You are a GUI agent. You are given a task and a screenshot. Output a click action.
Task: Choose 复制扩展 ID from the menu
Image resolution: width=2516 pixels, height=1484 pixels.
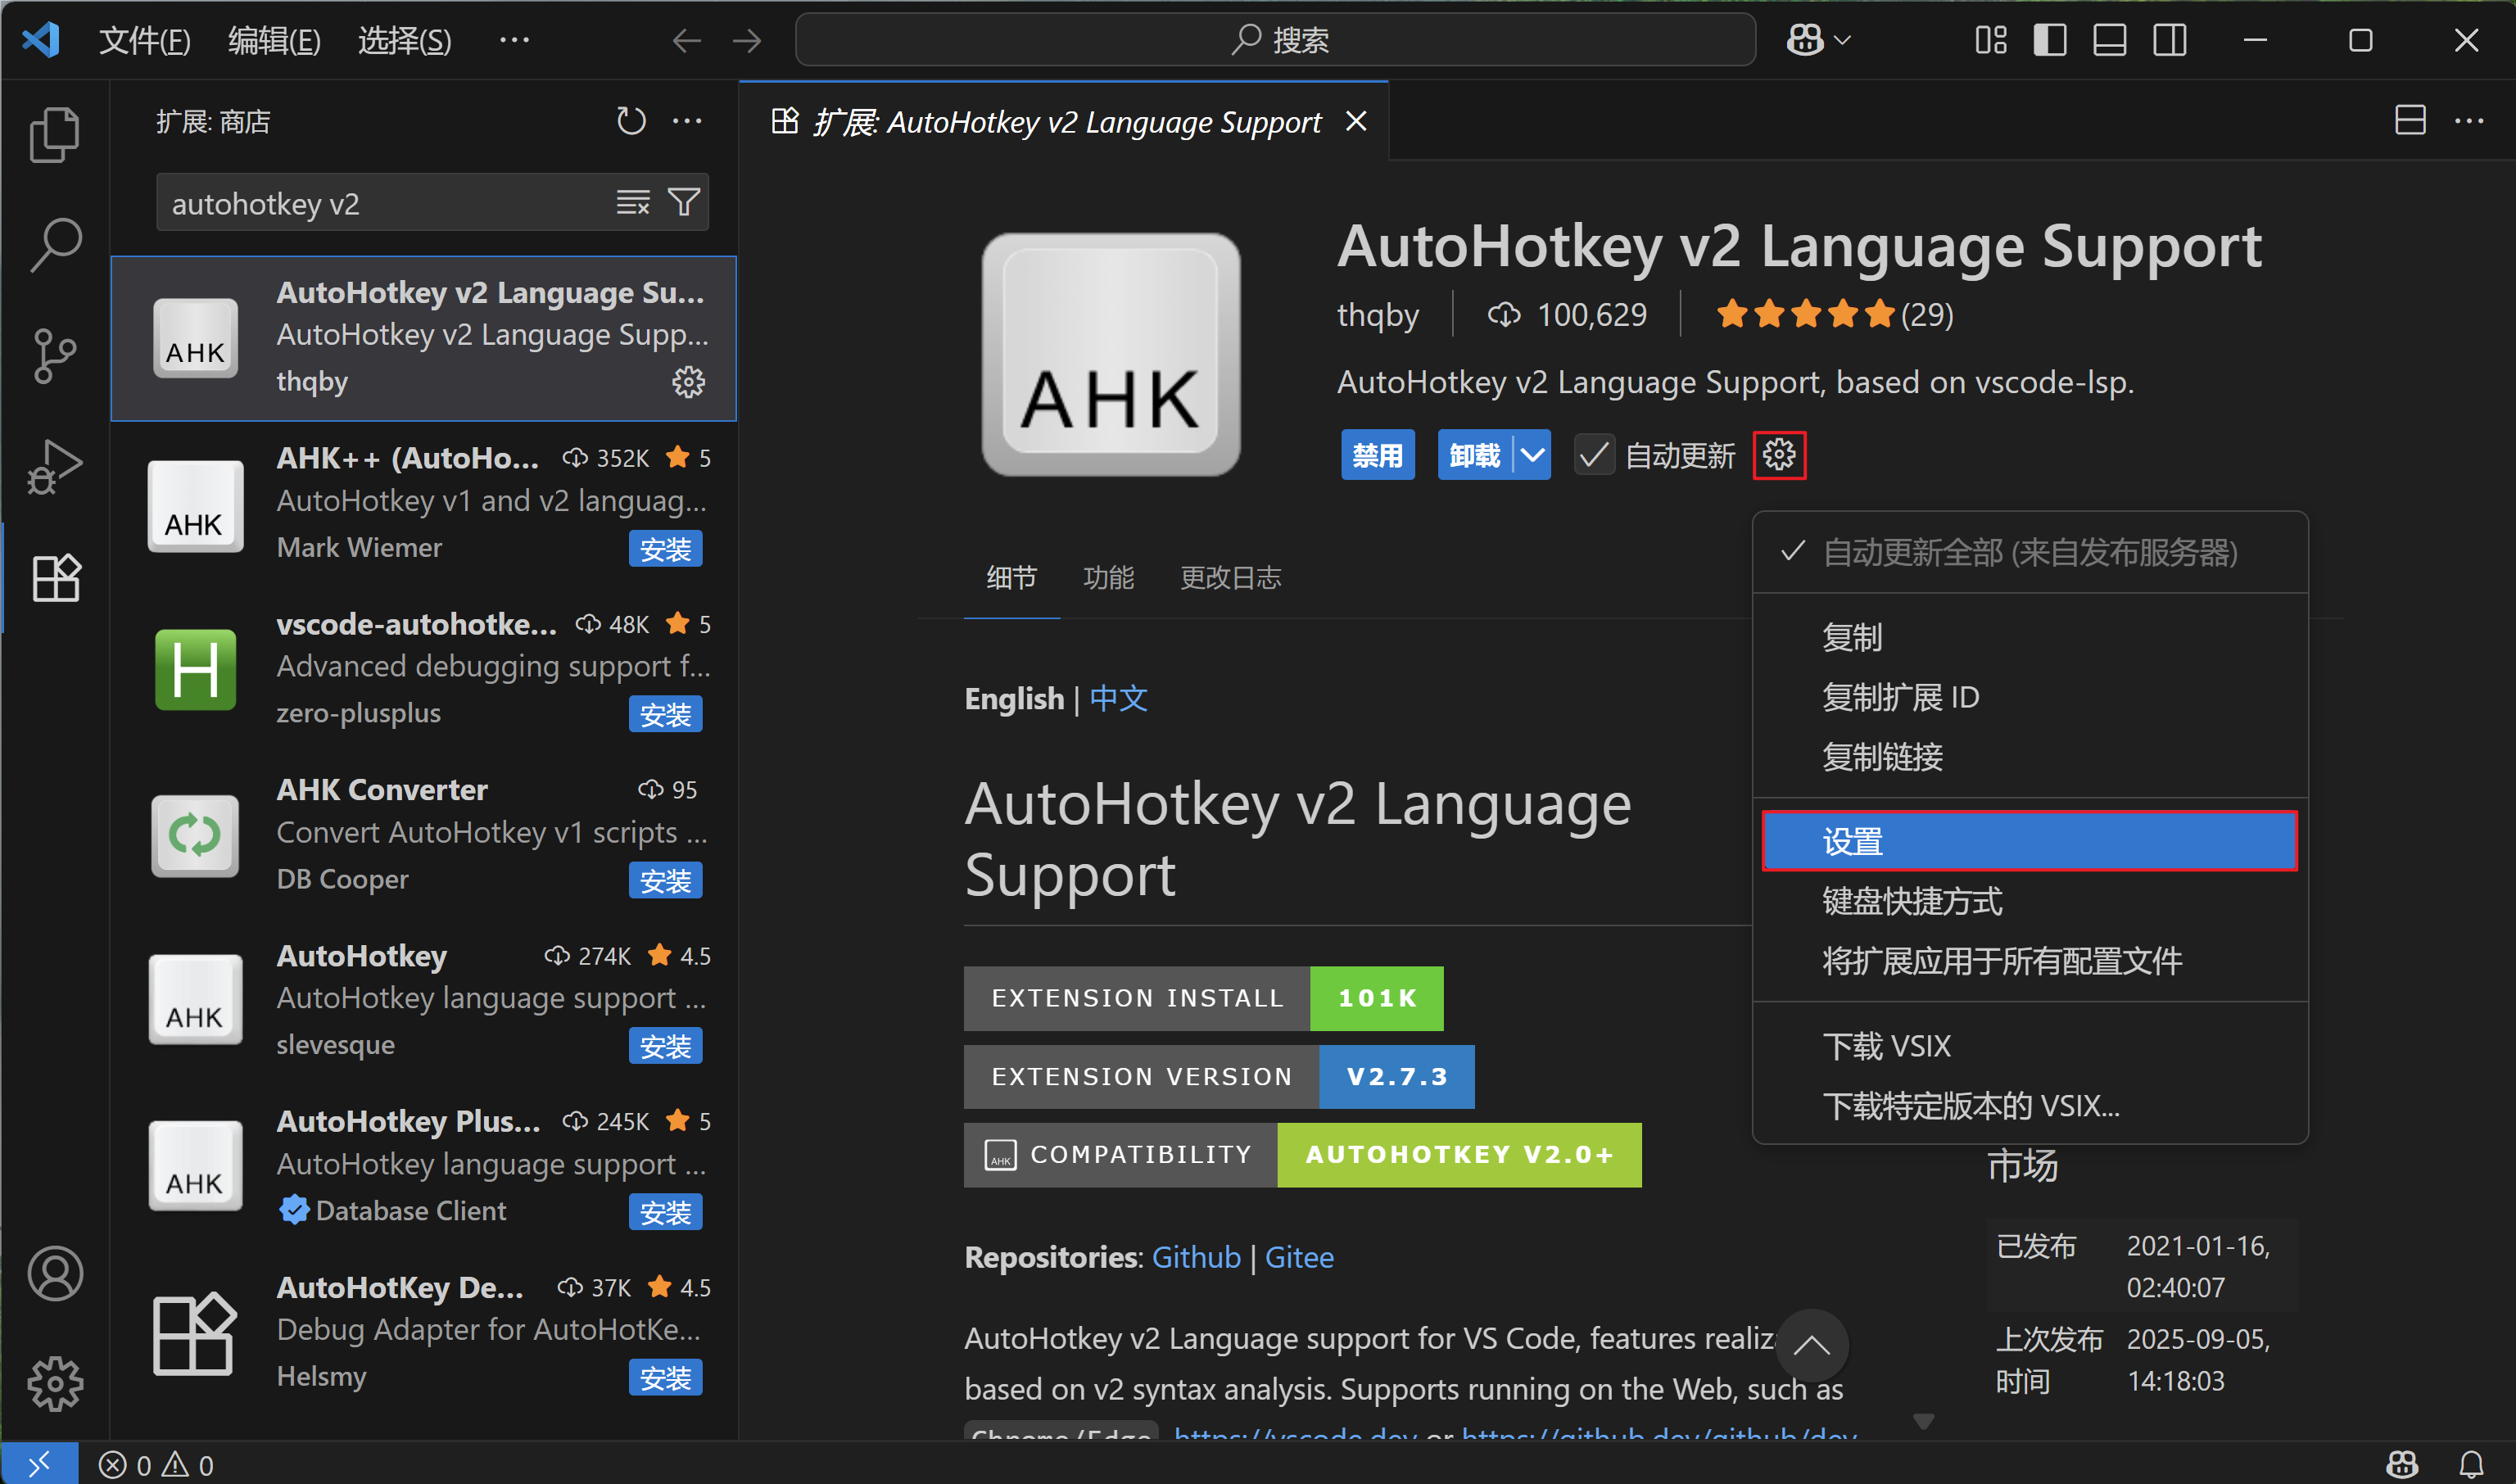pyautogui.click(x=2029, y=697)
